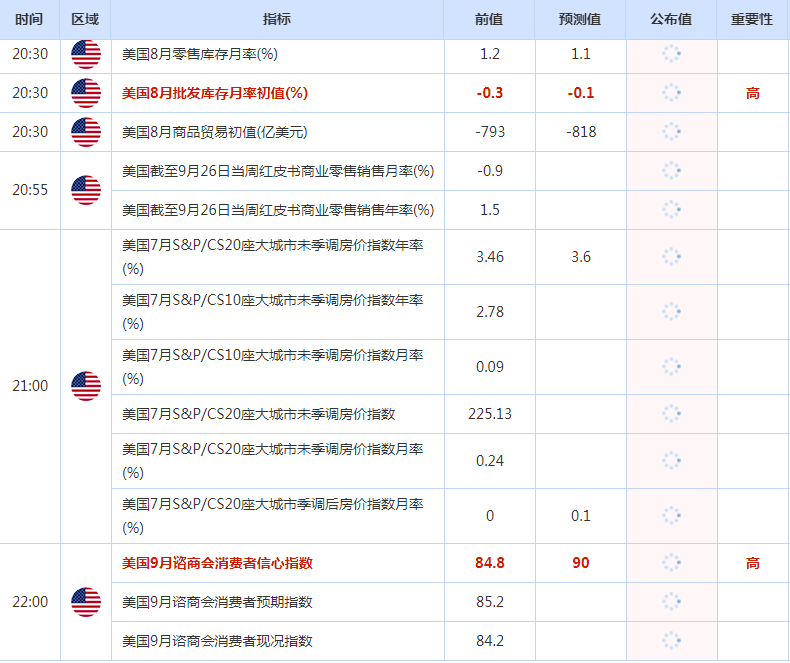Click the 20:55 time cell
The height and width of the screenshot is (663, 790).
coord(30,190)
